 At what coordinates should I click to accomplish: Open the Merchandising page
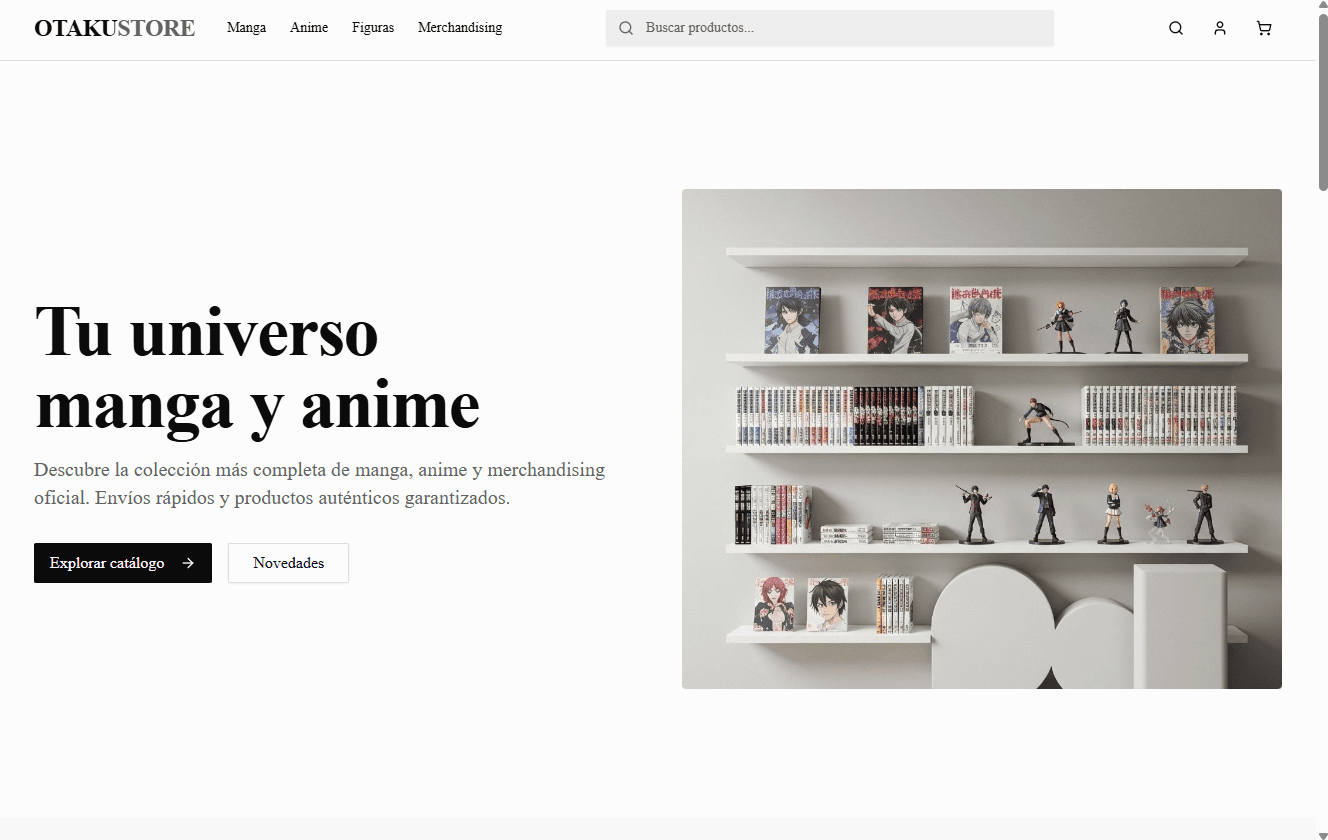(459, 28)
